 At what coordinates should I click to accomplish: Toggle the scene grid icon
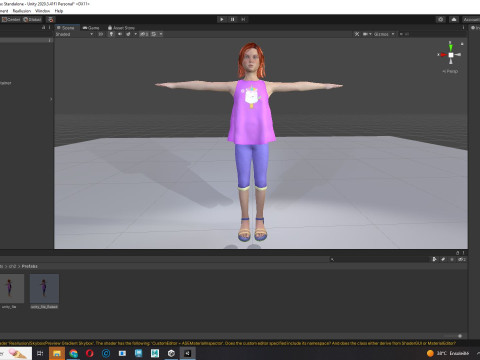click(x=154, y=34)
